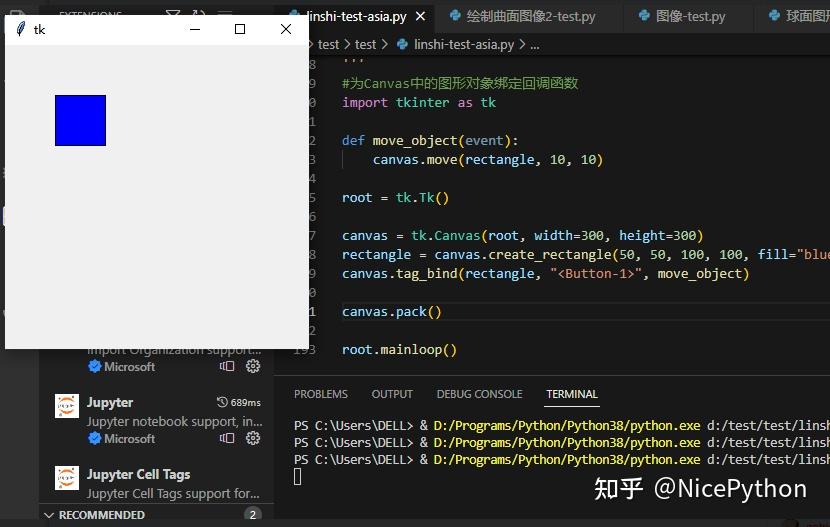Click Jupyter Cell Tags extension logo

point(67,478)
